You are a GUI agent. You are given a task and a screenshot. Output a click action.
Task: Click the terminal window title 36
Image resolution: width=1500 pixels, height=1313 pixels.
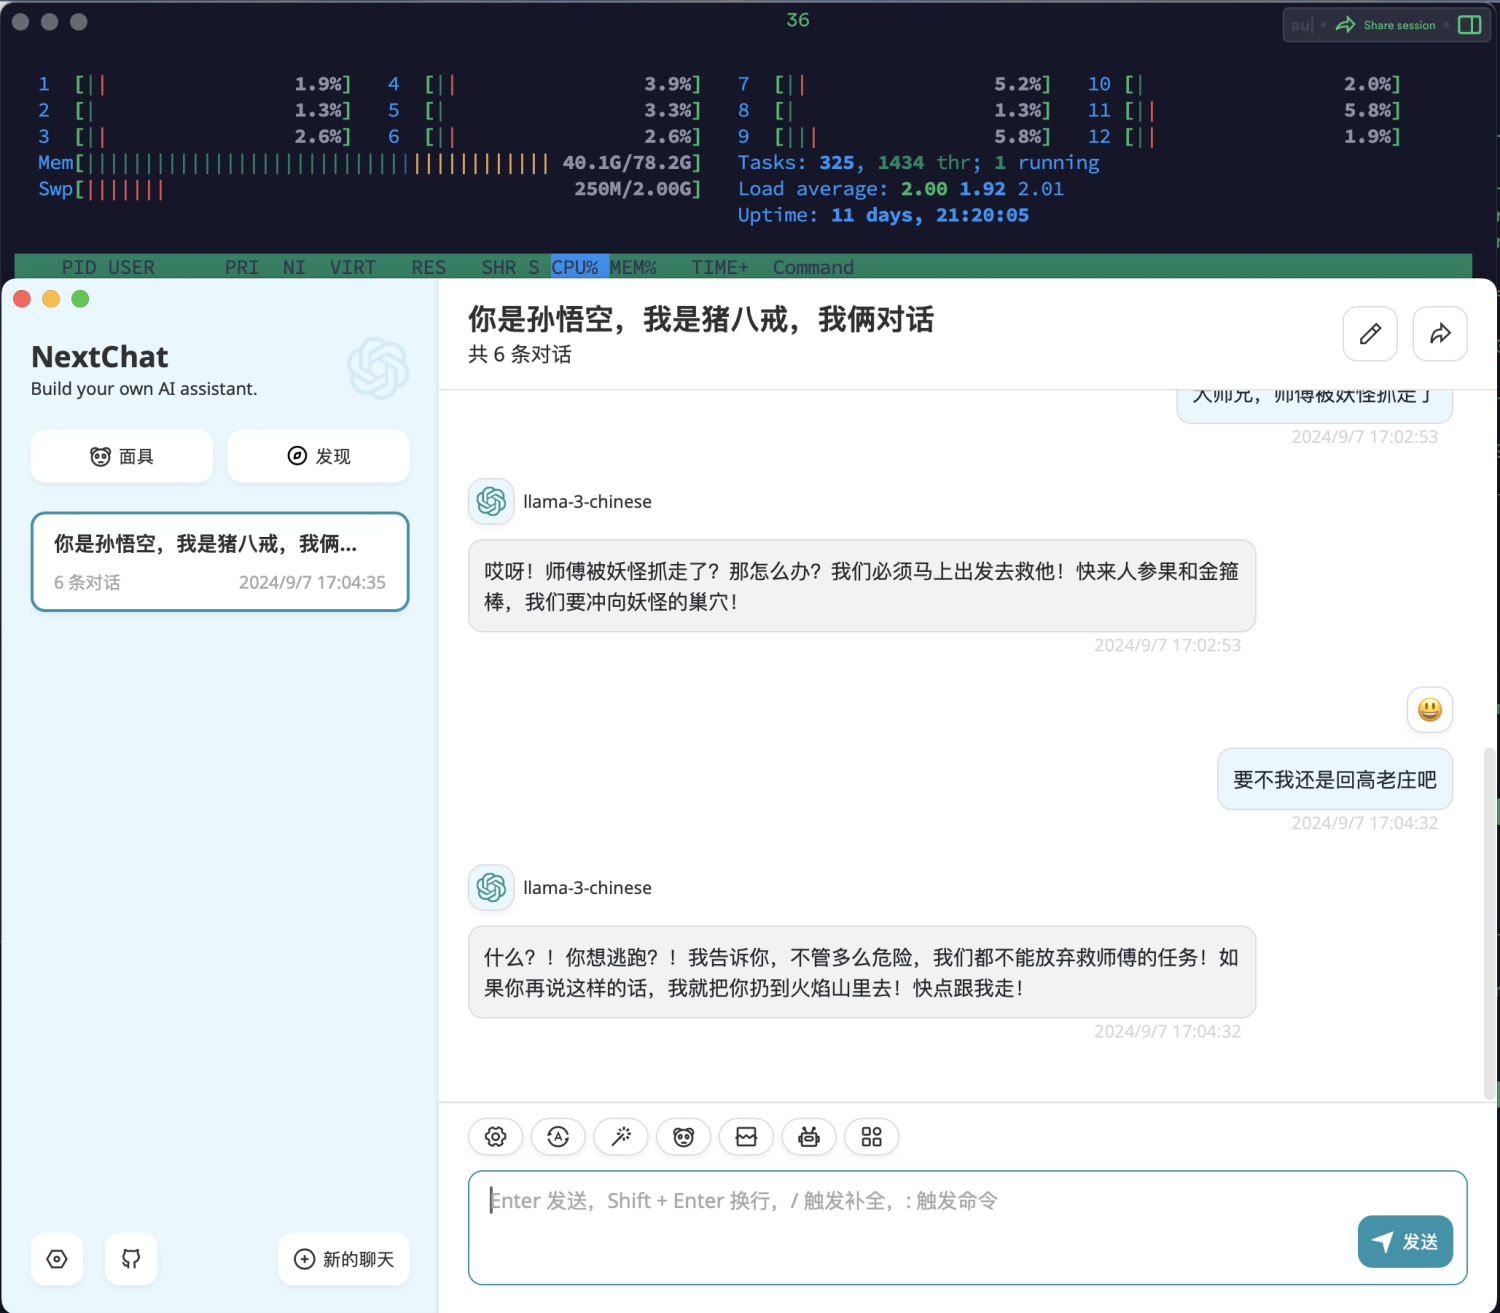click(x=798, y=20)
